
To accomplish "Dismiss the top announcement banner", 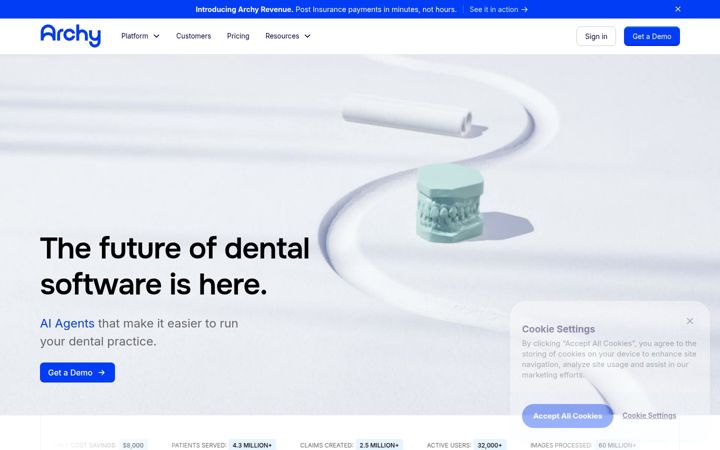I will (678, 9).
